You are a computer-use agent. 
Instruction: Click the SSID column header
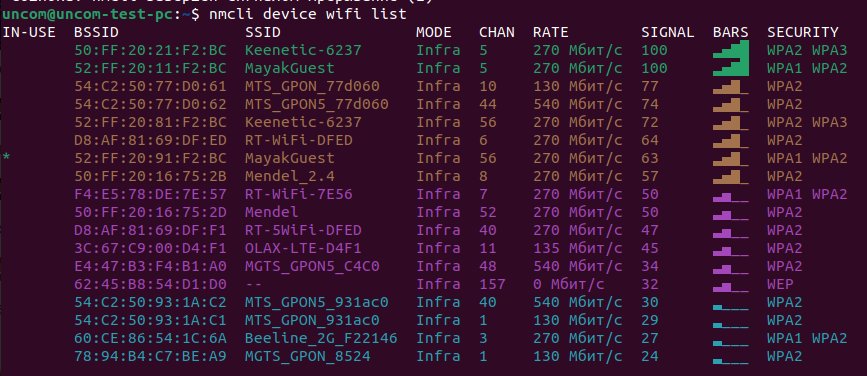(x=263, y=32)
